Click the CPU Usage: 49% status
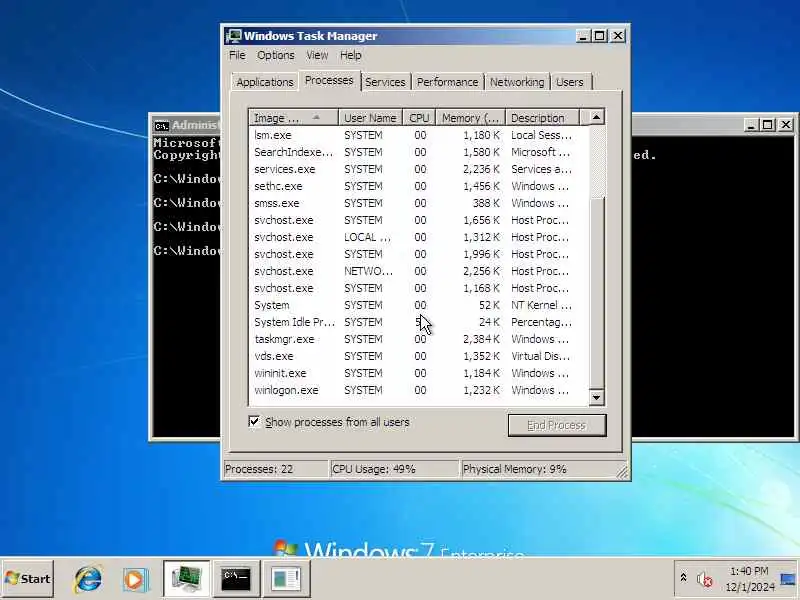The height and width of the screenshot is (600, 800). (394, 469)
